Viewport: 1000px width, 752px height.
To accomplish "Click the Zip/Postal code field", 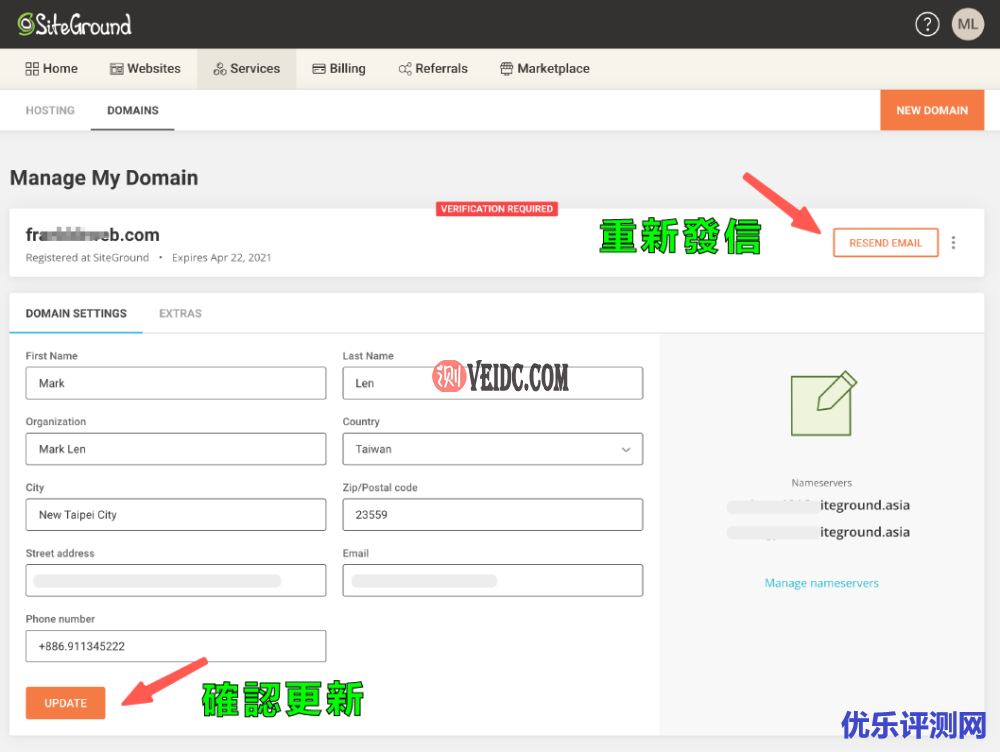I will pos(492,514).
